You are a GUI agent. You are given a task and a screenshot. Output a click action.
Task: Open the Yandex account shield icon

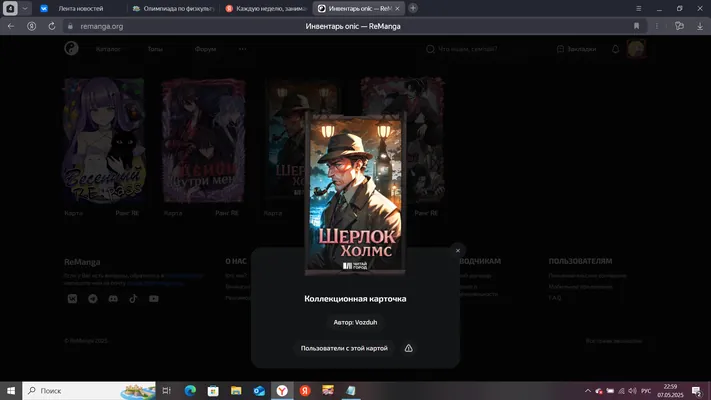click(x=31, y=26)
